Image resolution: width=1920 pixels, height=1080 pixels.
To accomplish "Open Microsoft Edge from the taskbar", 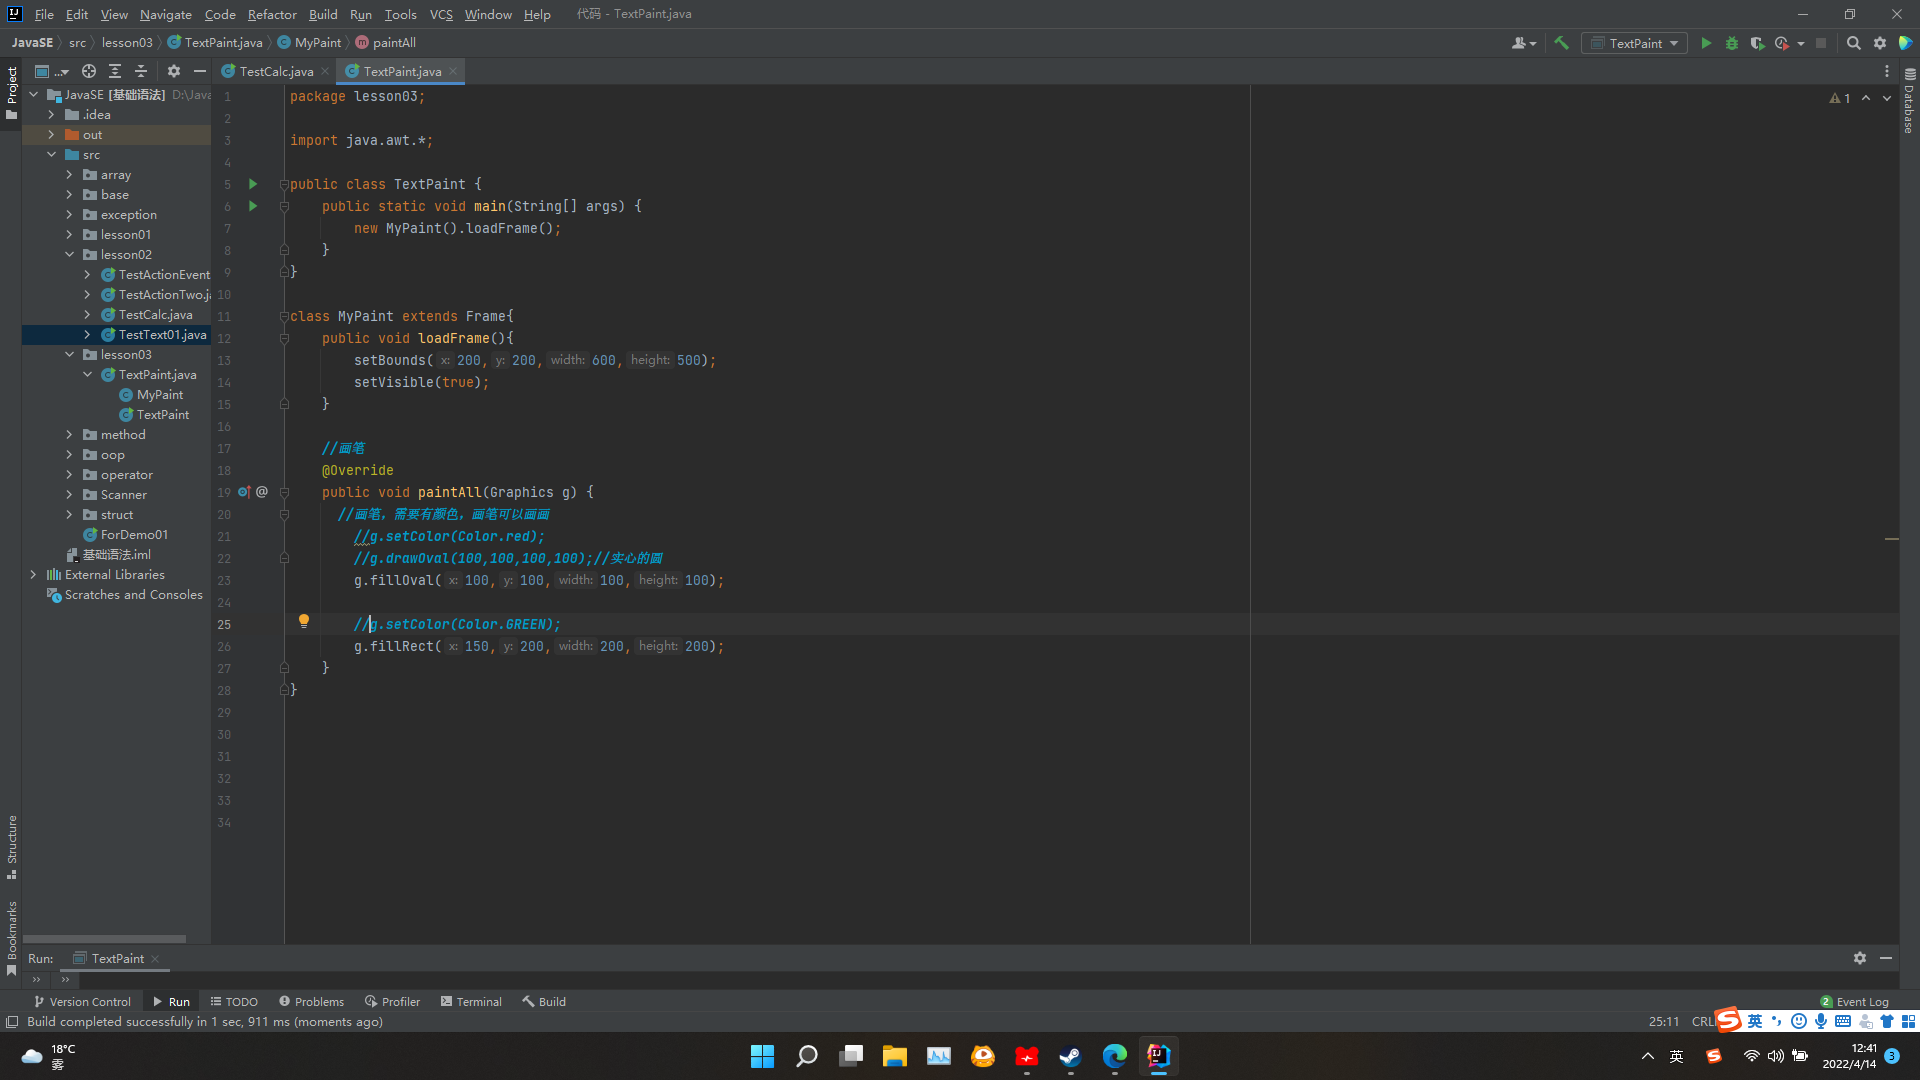I will (x=1114, y=1056).
